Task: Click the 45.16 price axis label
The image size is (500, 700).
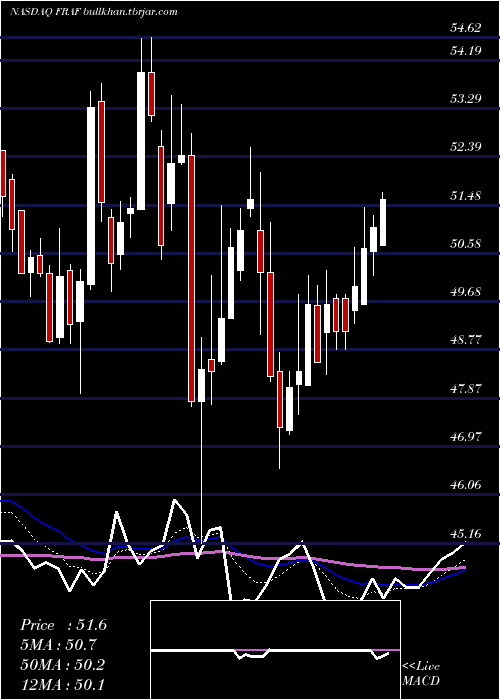Action: click(466, 533)
